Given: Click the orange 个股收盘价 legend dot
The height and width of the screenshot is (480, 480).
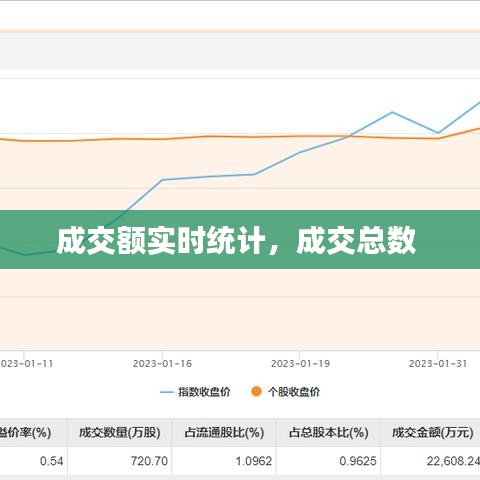Looking at the screenshot, I should (x=256, y=392).
